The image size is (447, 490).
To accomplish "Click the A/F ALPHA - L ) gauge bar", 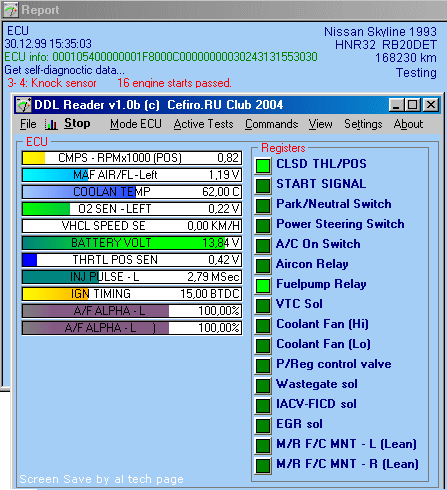I will click(x=132, y=328).
